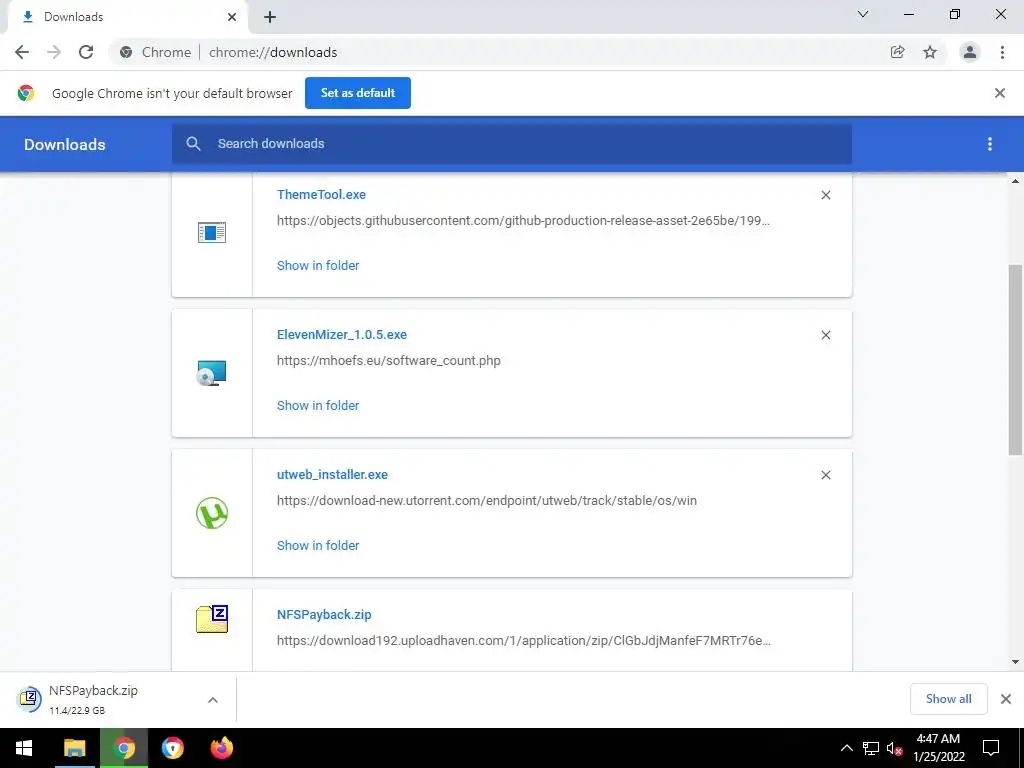Open the Downloads page more actions menu

click(990, 144)
